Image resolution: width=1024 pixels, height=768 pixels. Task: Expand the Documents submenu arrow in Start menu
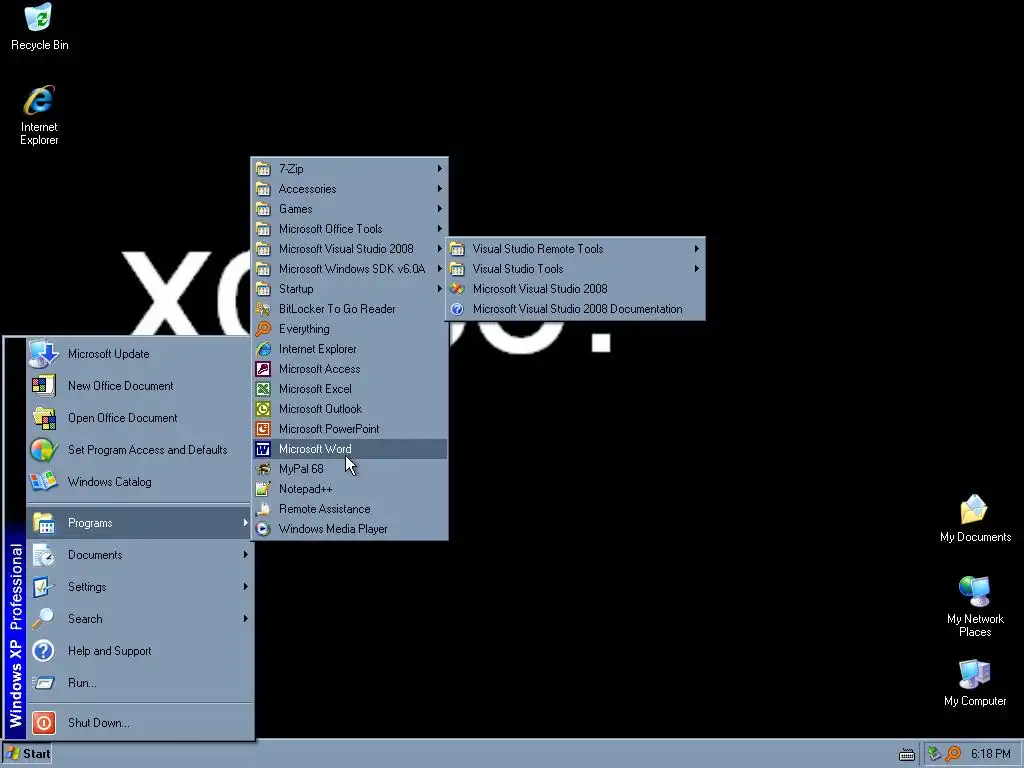tap(246, 554)
